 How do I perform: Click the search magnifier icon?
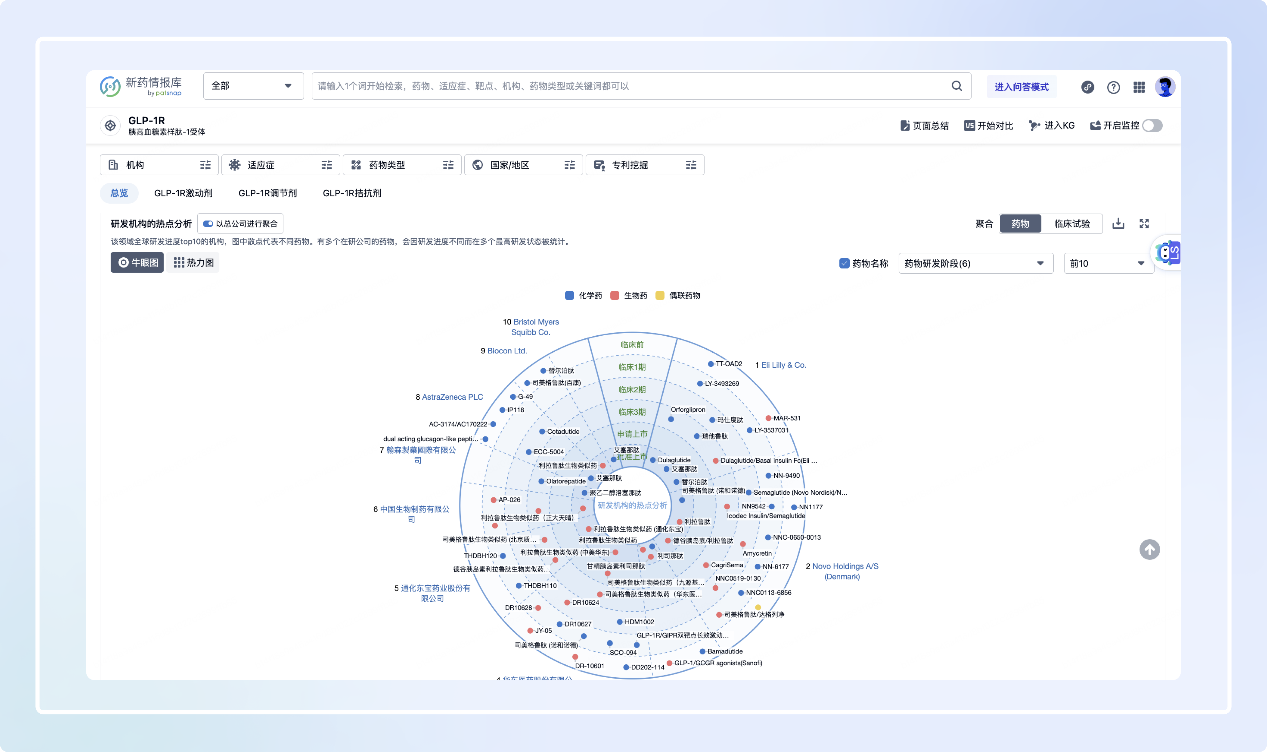pos(957,86)
